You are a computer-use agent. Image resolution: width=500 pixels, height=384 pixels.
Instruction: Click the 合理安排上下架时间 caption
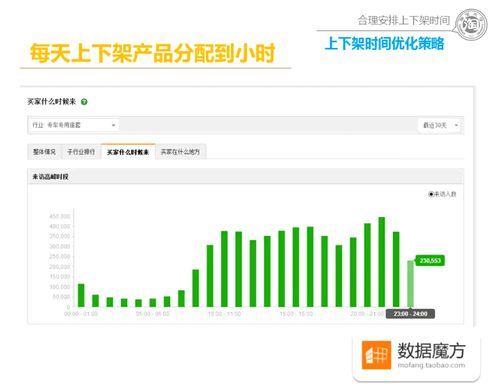pyautogui.click(x=404, y=20)
